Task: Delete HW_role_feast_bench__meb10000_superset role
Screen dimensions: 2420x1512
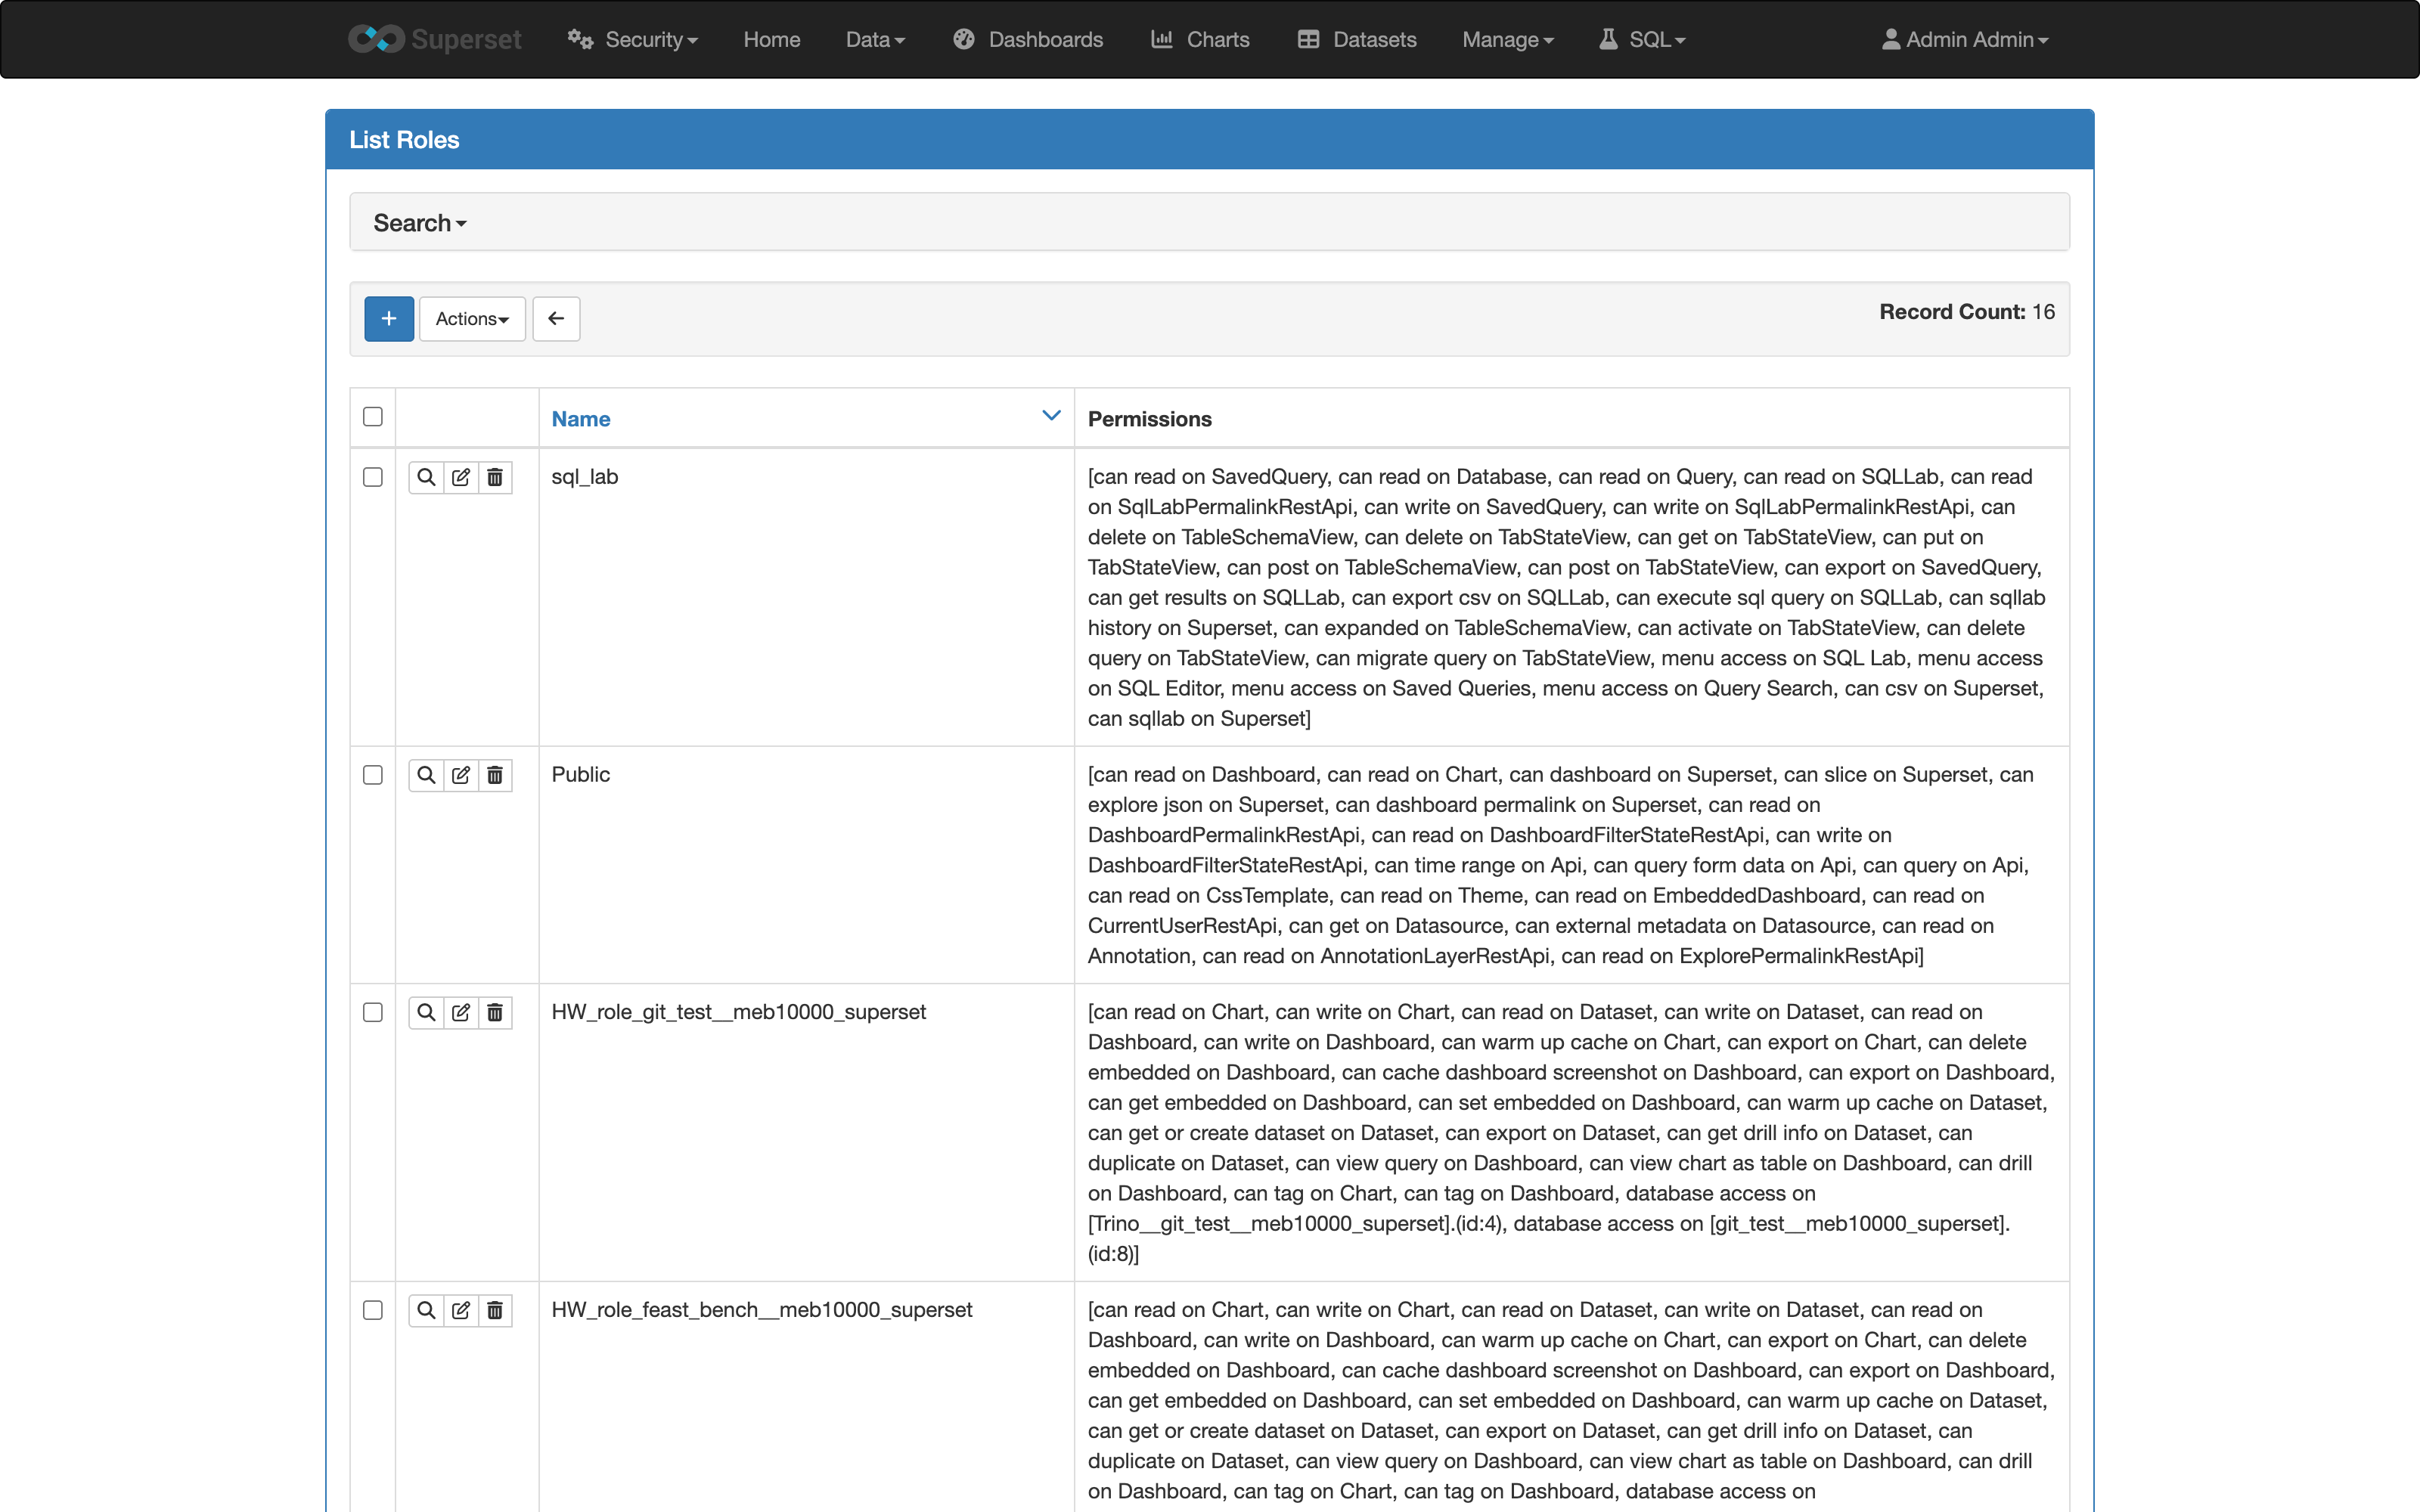Action: pyautogui.click(x=495, y=1310)
